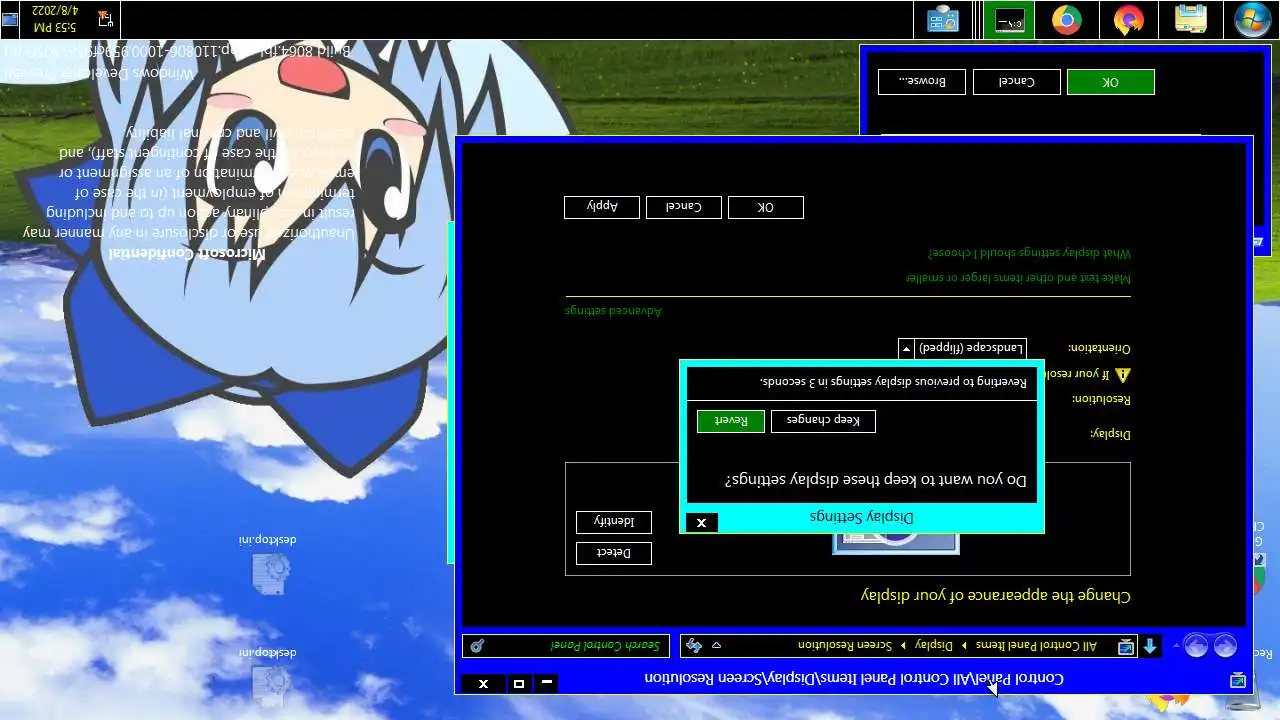1280x720 pixels.
Task: Select the 'Display' breadcrumb
Action: (x=934, y=646)
